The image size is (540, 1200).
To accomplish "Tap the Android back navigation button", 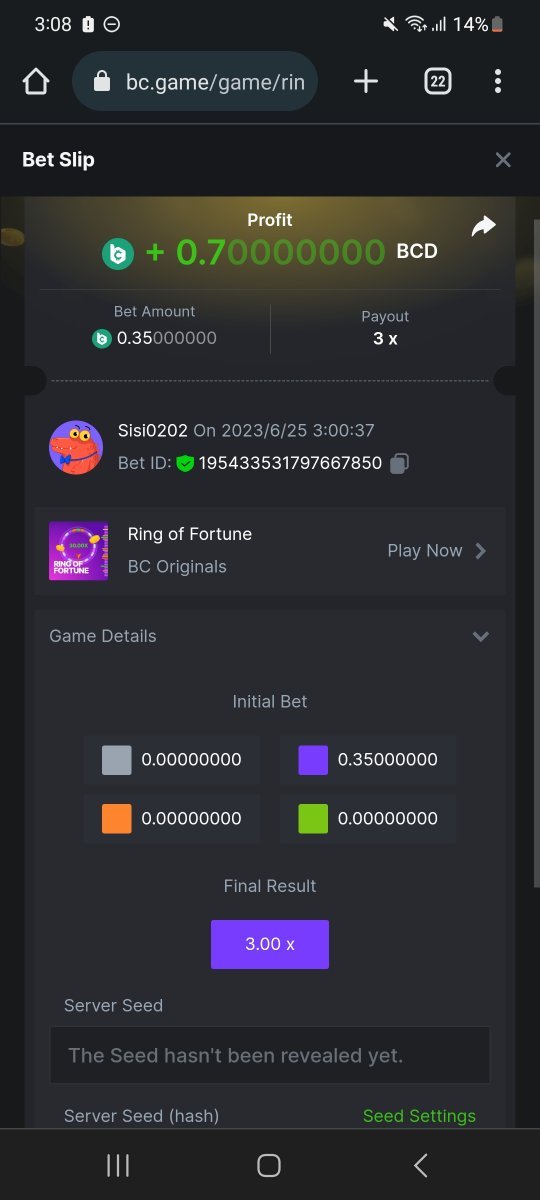I will pos(421,1165).
